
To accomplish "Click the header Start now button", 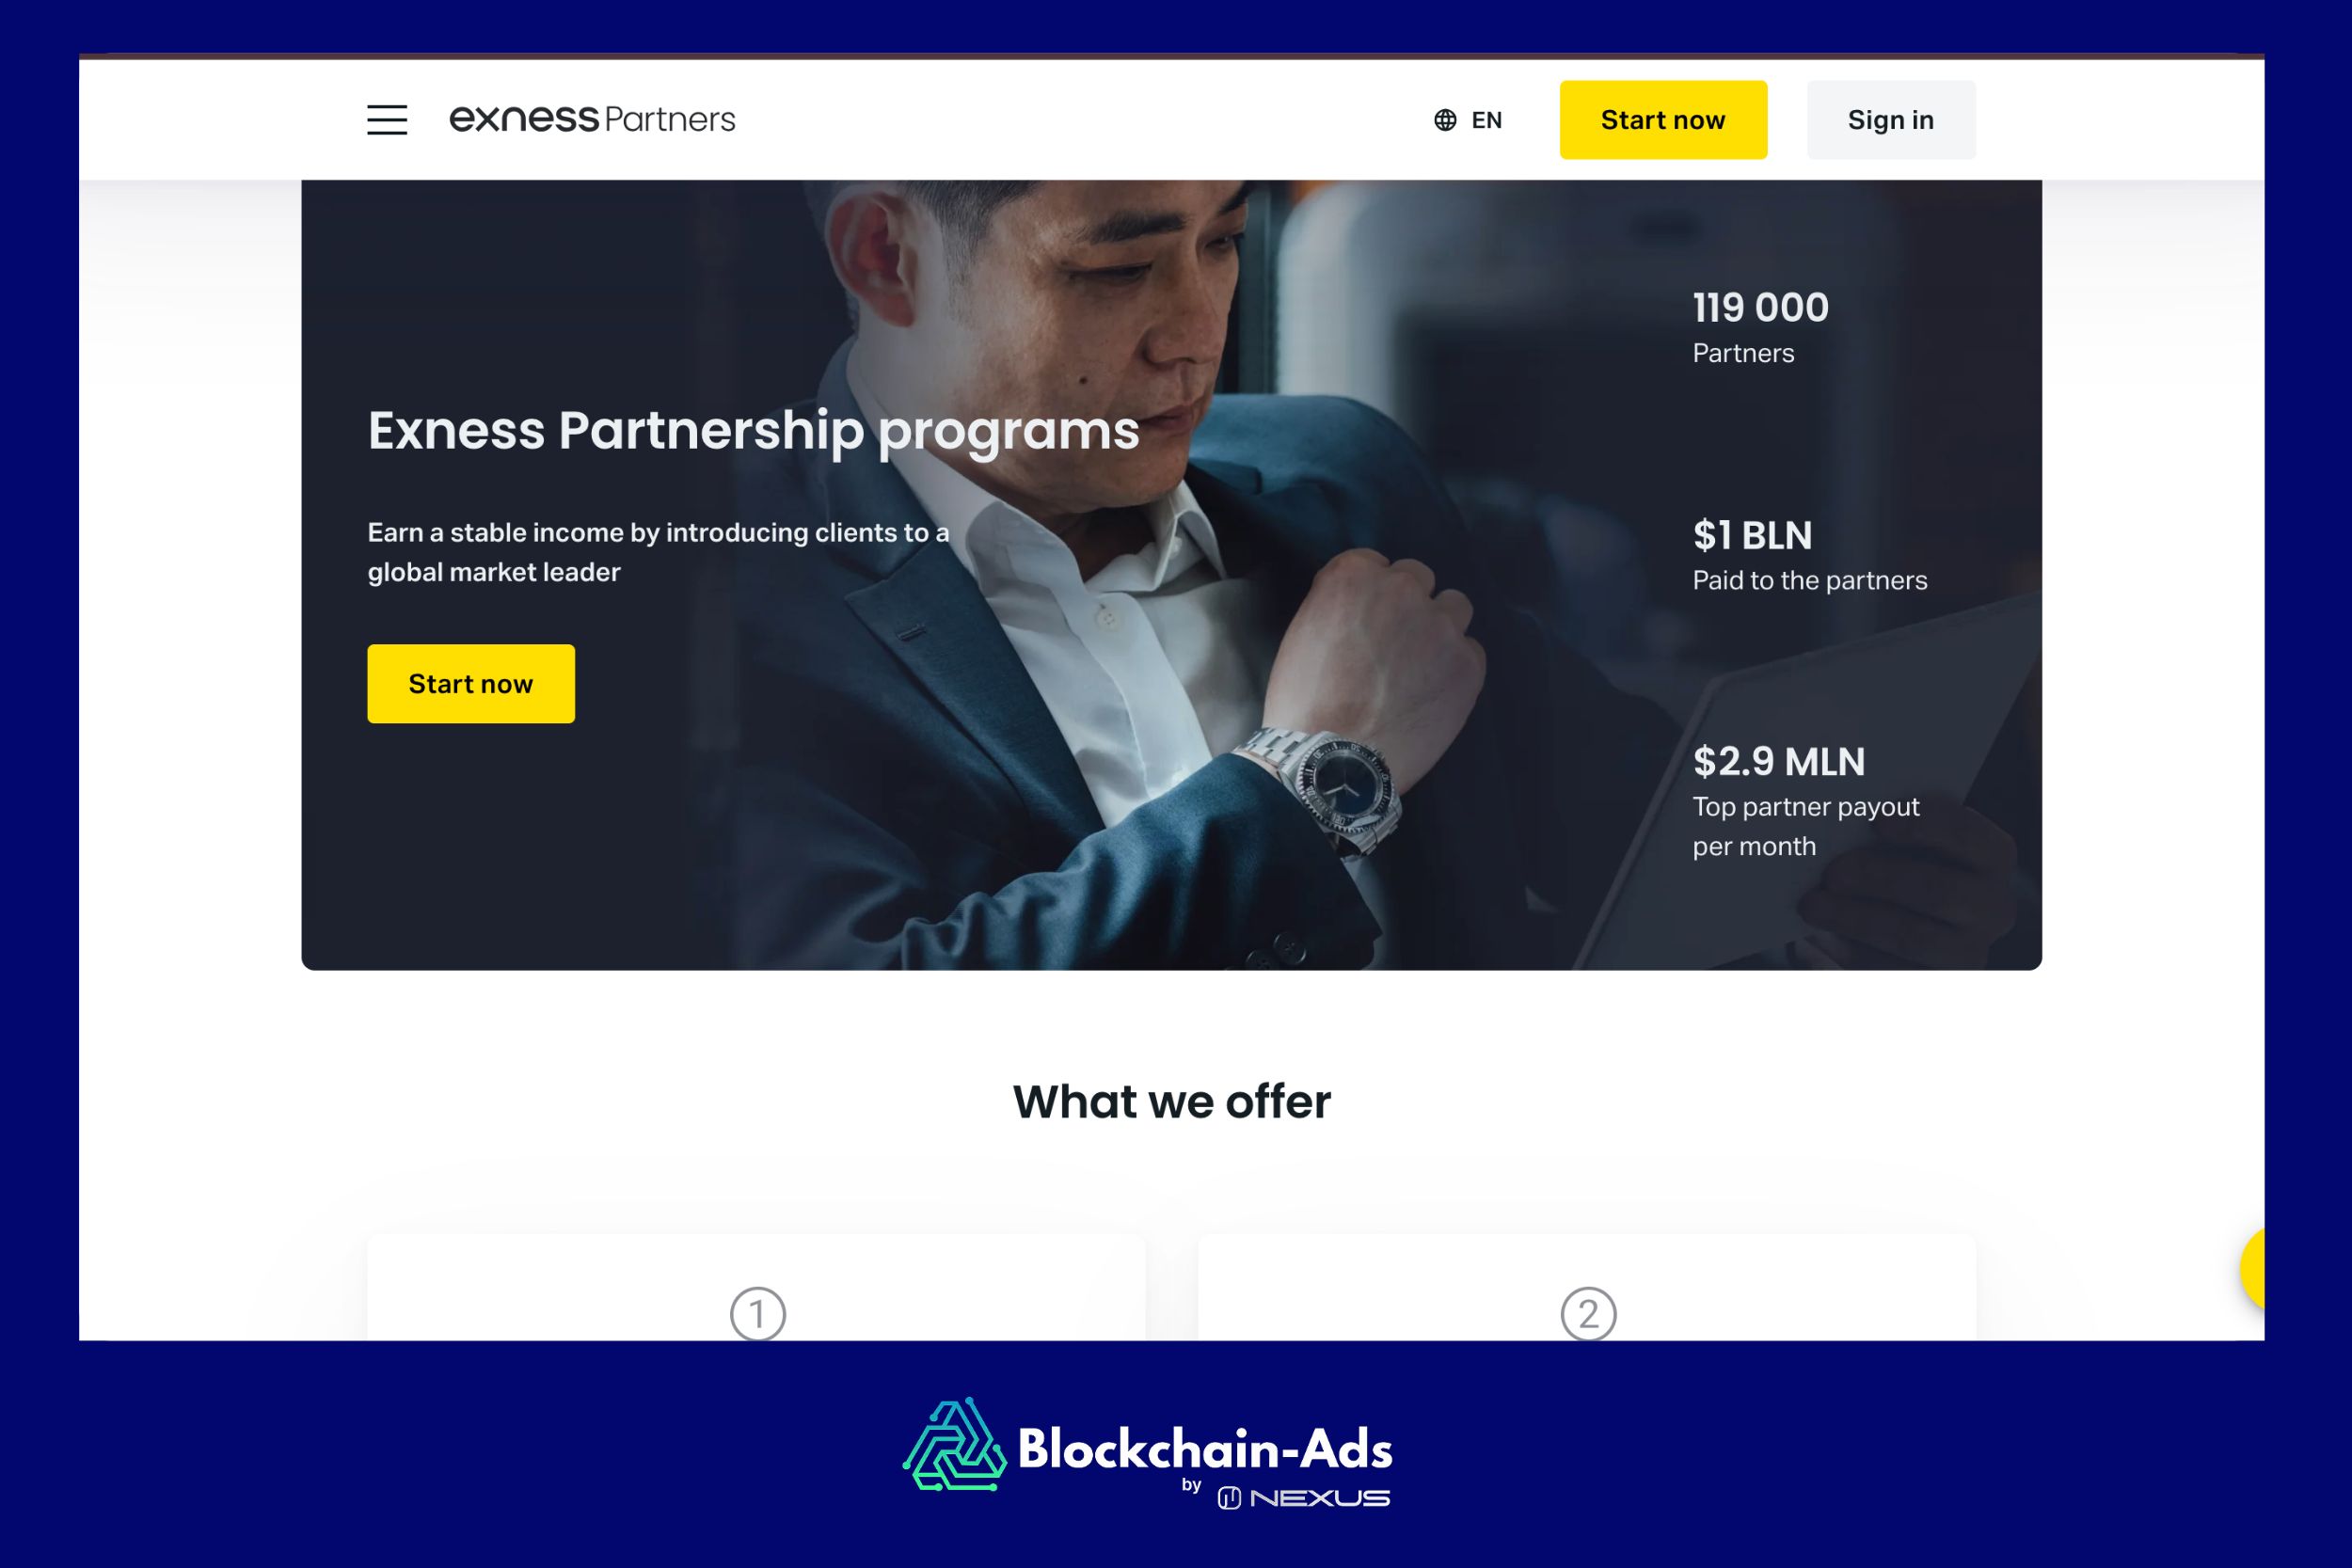I will tap(1663, 120).
